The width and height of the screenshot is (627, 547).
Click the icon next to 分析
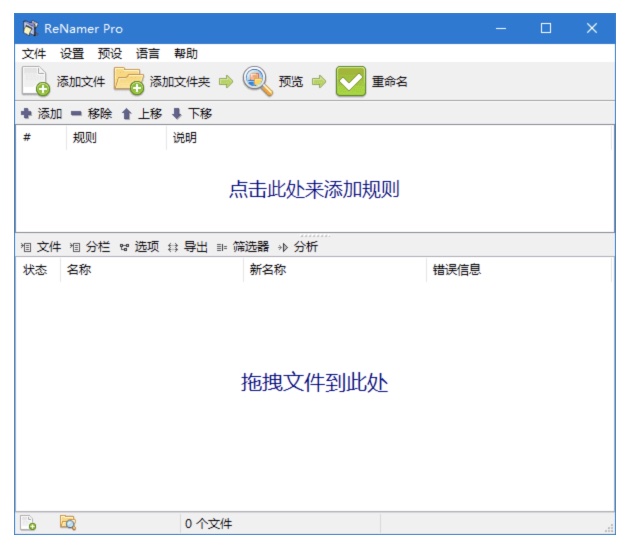283,248
